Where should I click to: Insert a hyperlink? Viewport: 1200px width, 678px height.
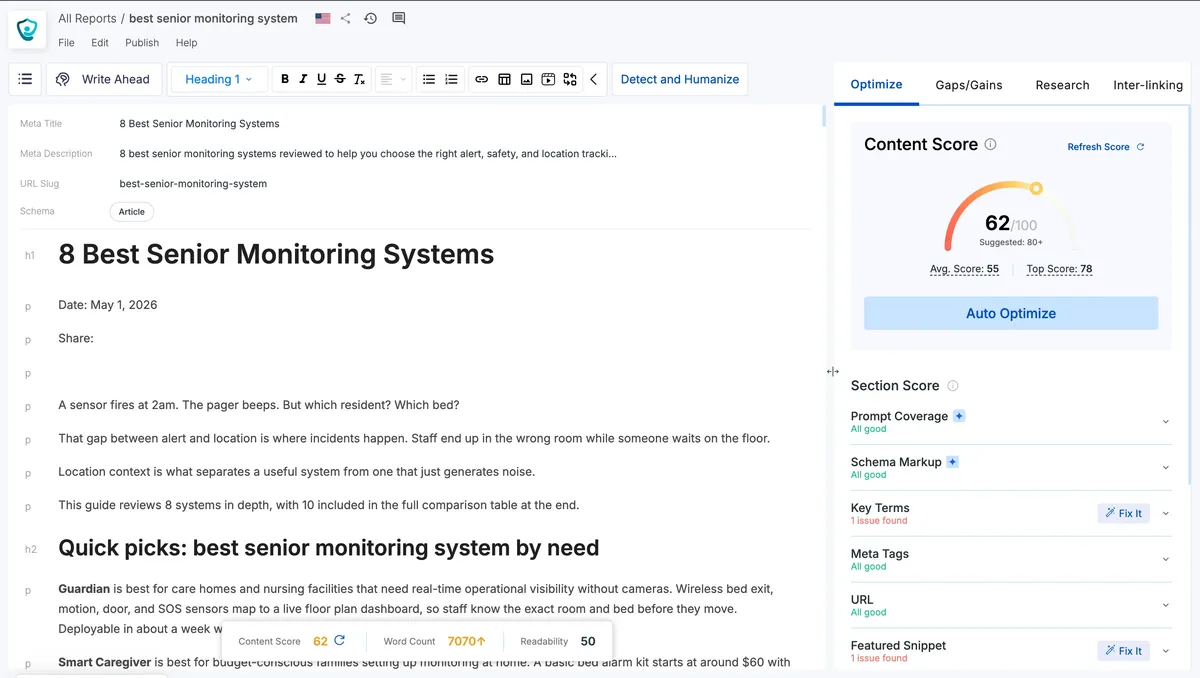coord(481,79)
